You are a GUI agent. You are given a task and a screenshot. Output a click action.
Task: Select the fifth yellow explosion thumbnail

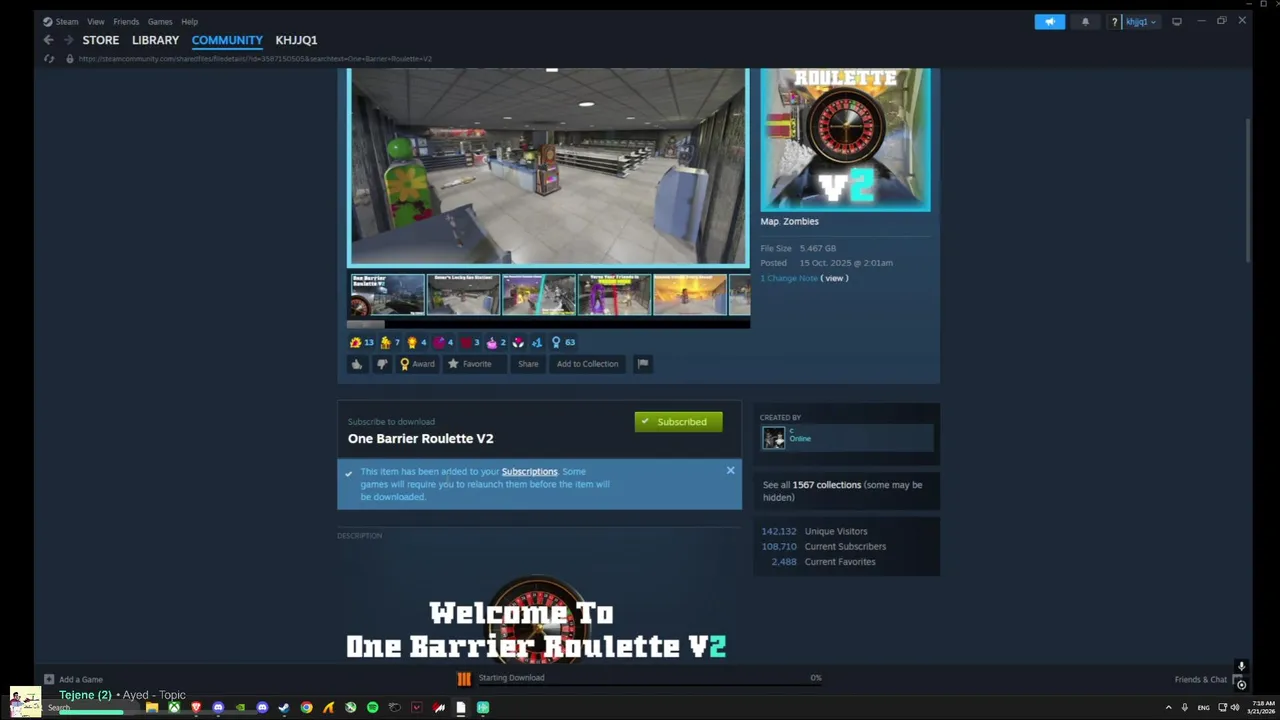pos(690,295)
